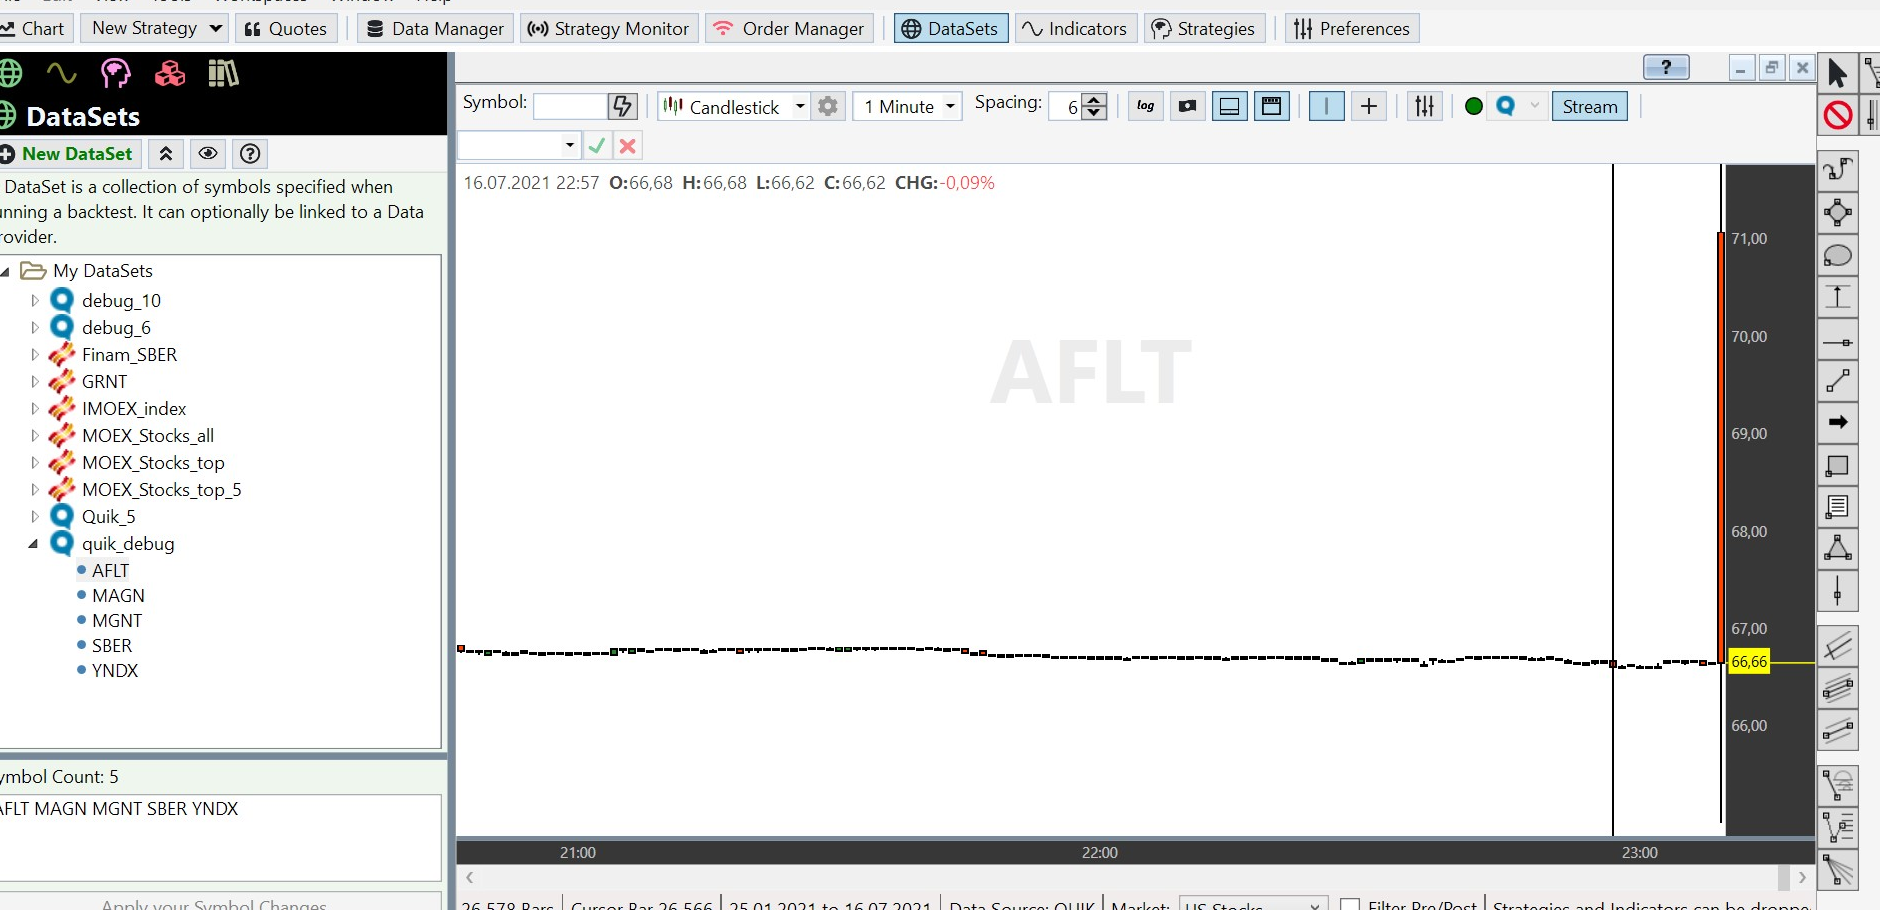Image resolution: width=1880 pixels, height=910 pixels.
Task: Select the MAGN symbol in quik_debug
Action: coord(118,595)
